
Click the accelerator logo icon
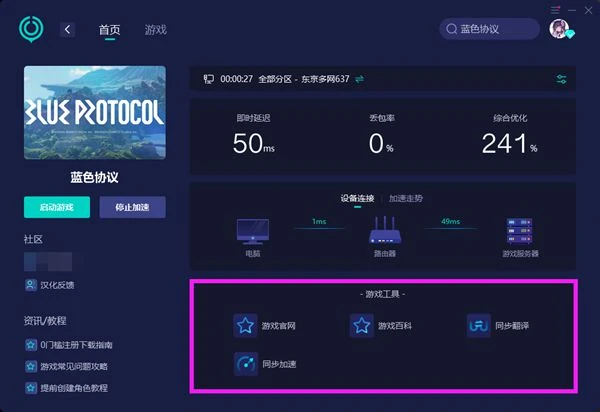[x=31, y=29]
